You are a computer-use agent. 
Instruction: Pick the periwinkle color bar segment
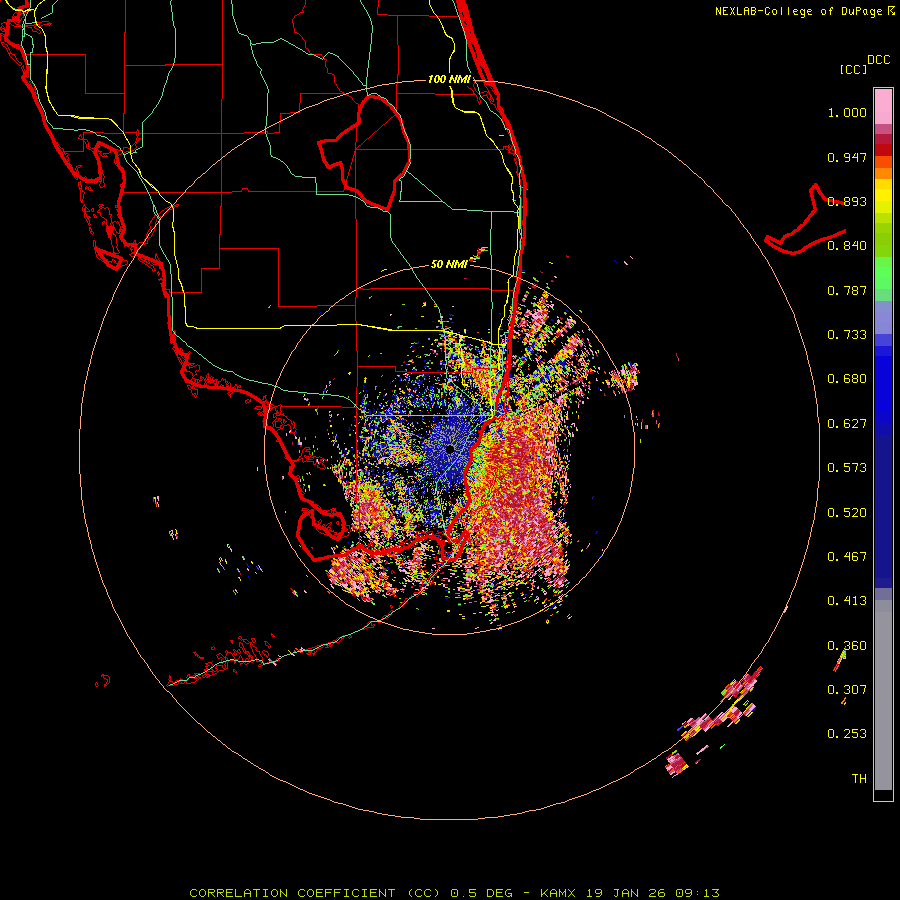[x=883, y=318]
